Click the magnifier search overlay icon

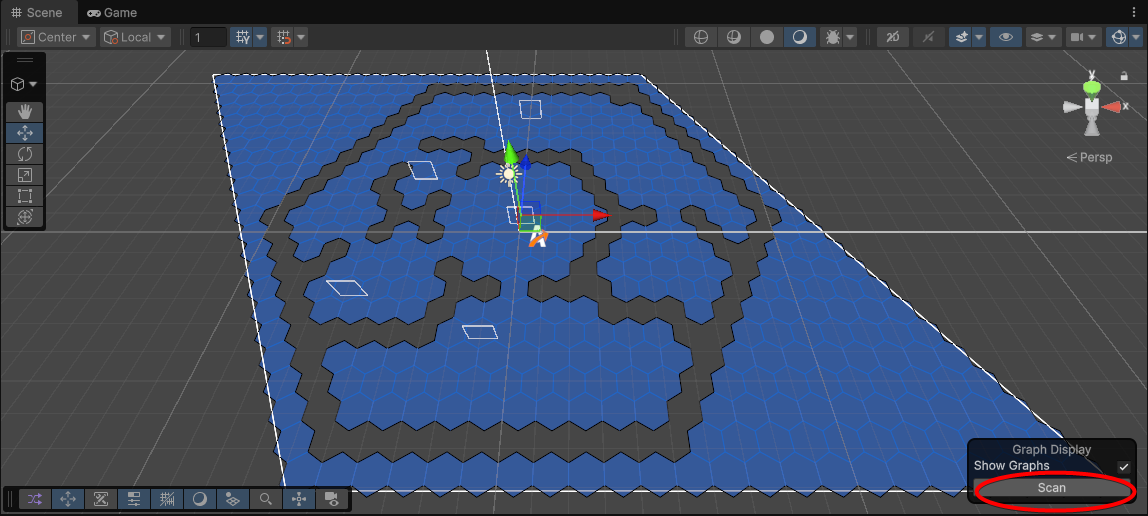click(265, 499)
